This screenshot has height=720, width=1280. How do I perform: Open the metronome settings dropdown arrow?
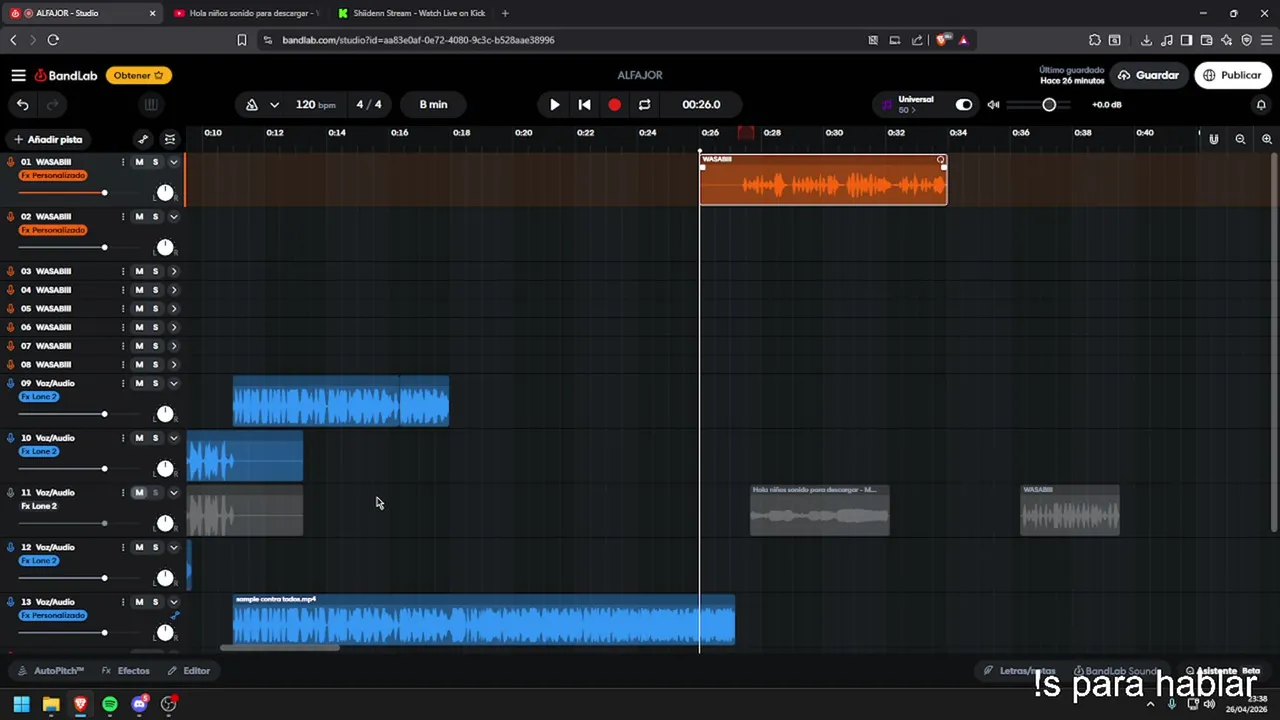pos(274,104)
